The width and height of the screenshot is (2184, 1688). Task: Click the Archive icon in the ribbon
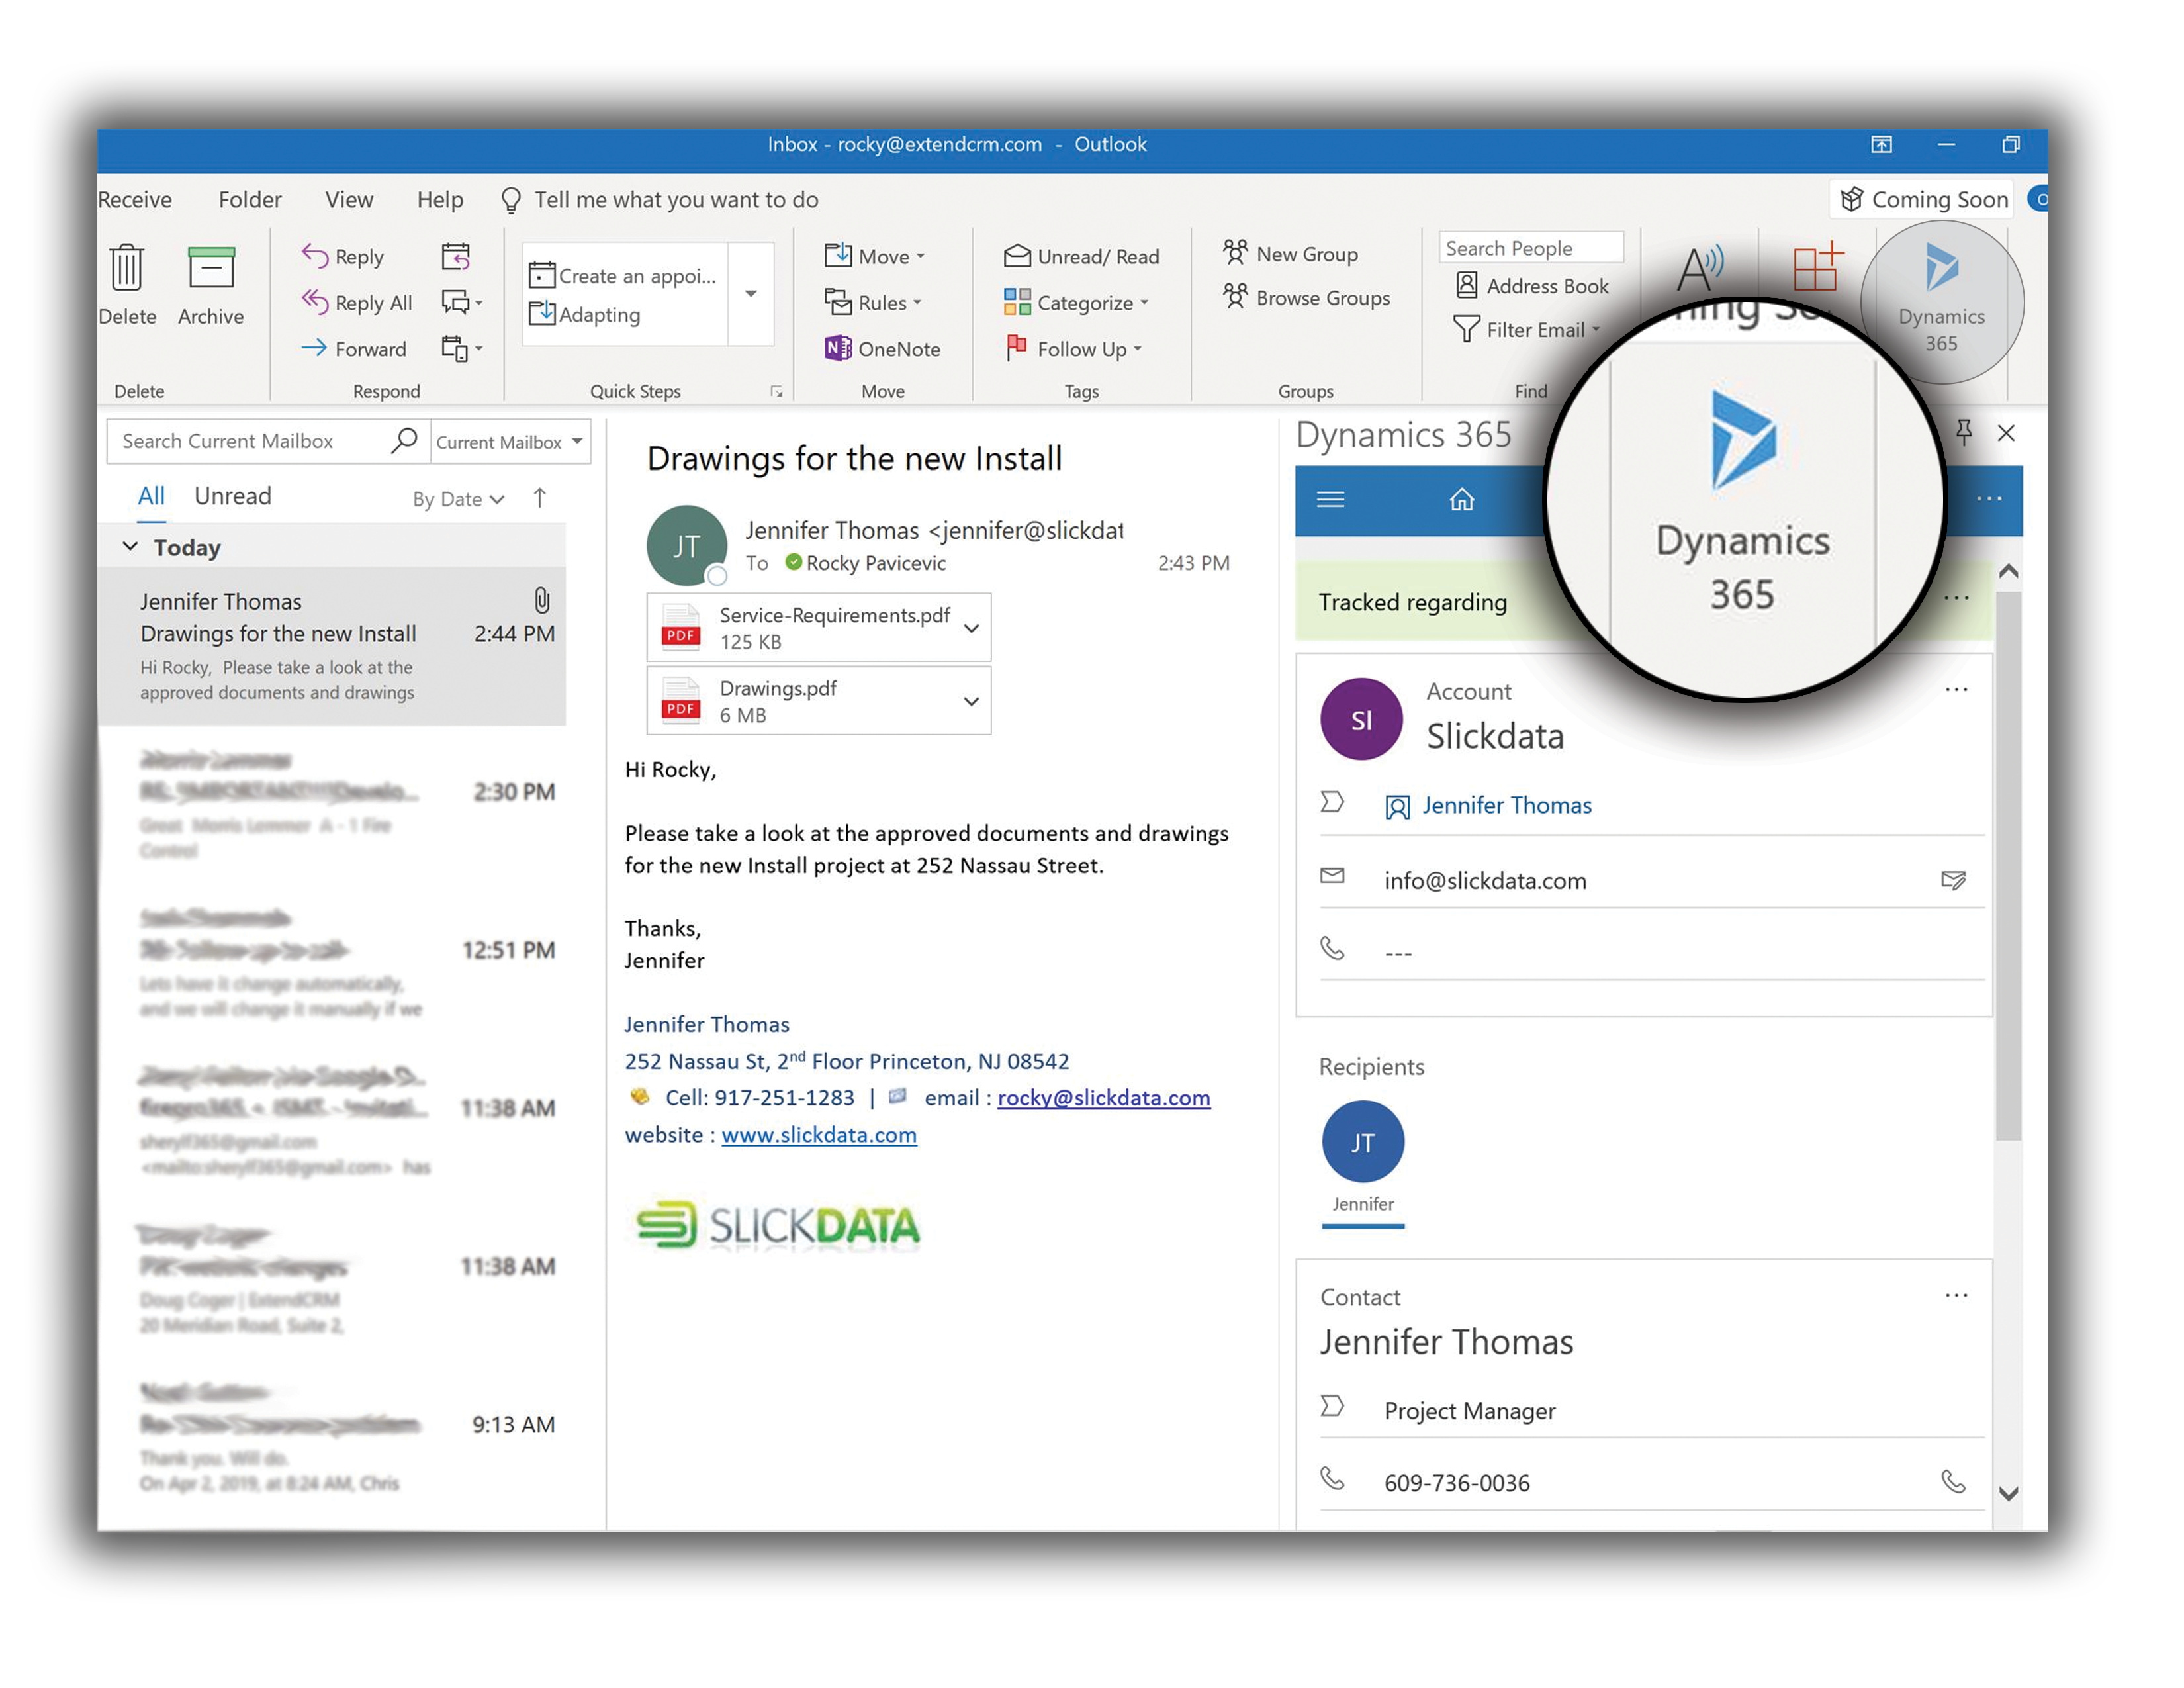point(211,268)
